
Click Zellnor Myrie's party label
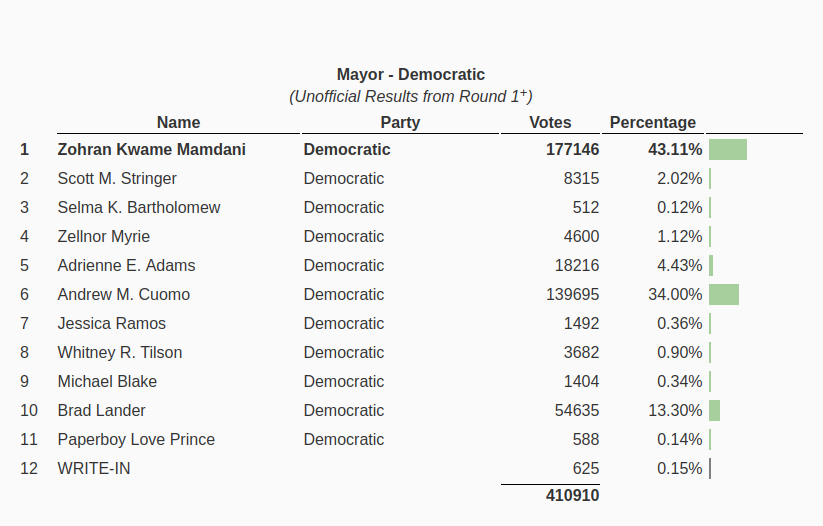344,237
